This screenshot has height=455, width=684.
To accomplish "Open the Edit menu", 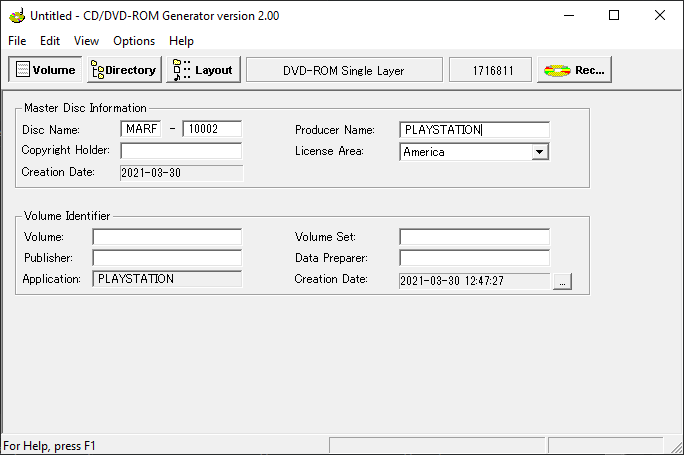I will tap(50, 41).
